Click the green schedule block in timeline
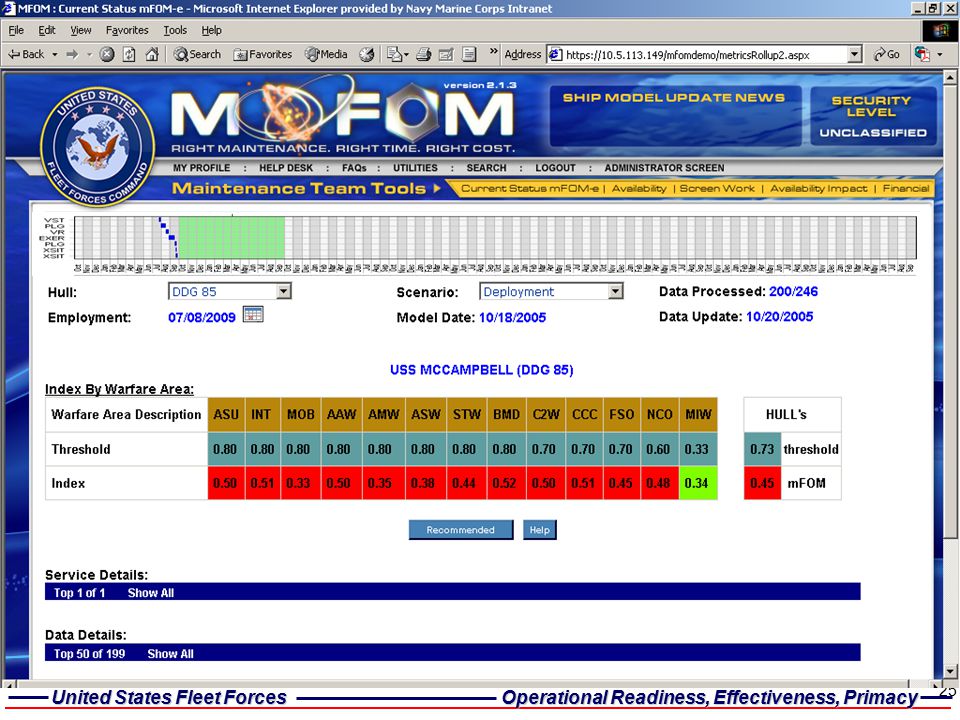Screen dimensions: 960x720 pyautogui.click(x=231, y=237)
